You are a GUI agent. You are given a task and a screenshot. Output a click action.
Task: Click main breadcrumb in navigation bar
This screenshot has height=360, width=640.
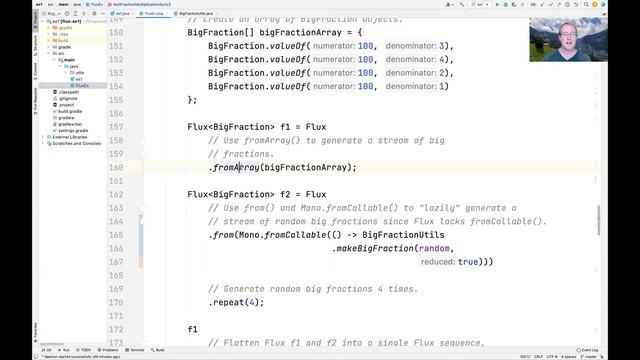click(63, 4)
